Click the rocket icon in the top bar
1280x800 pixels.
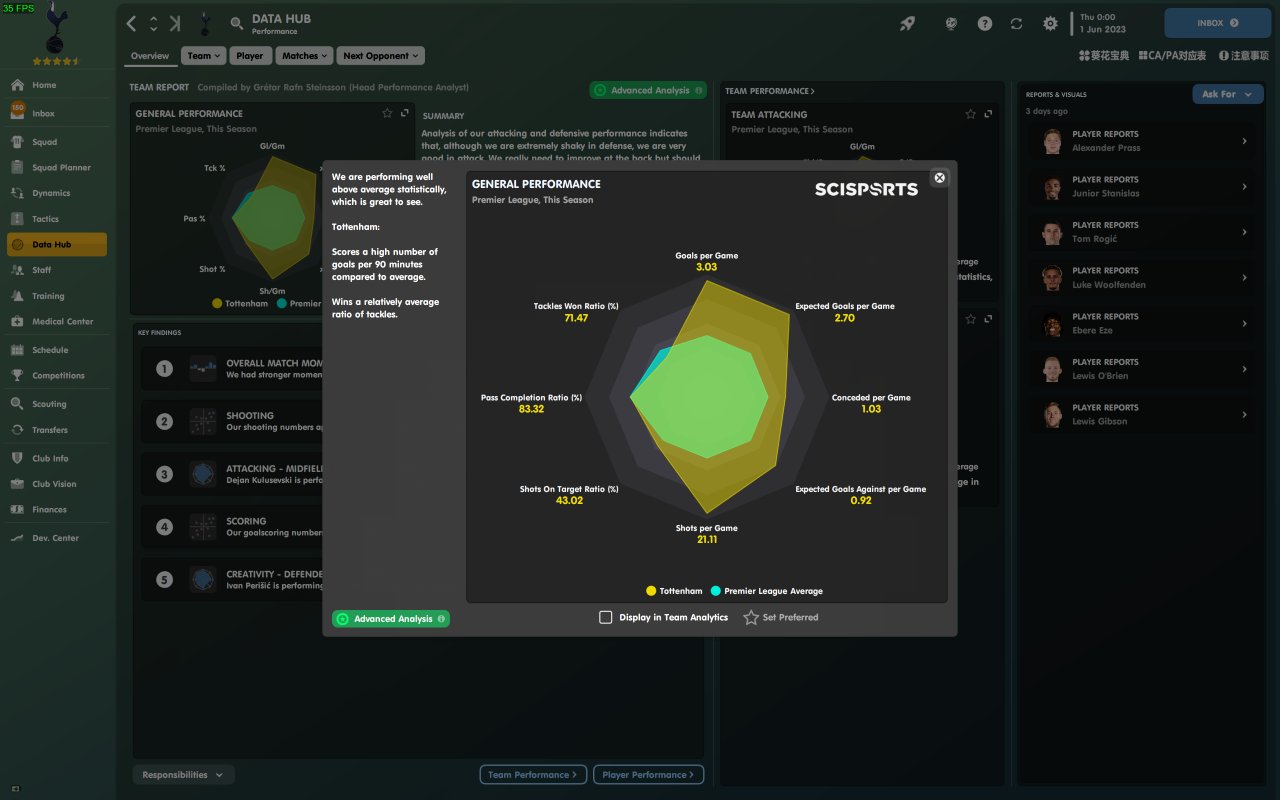[907, 23]
